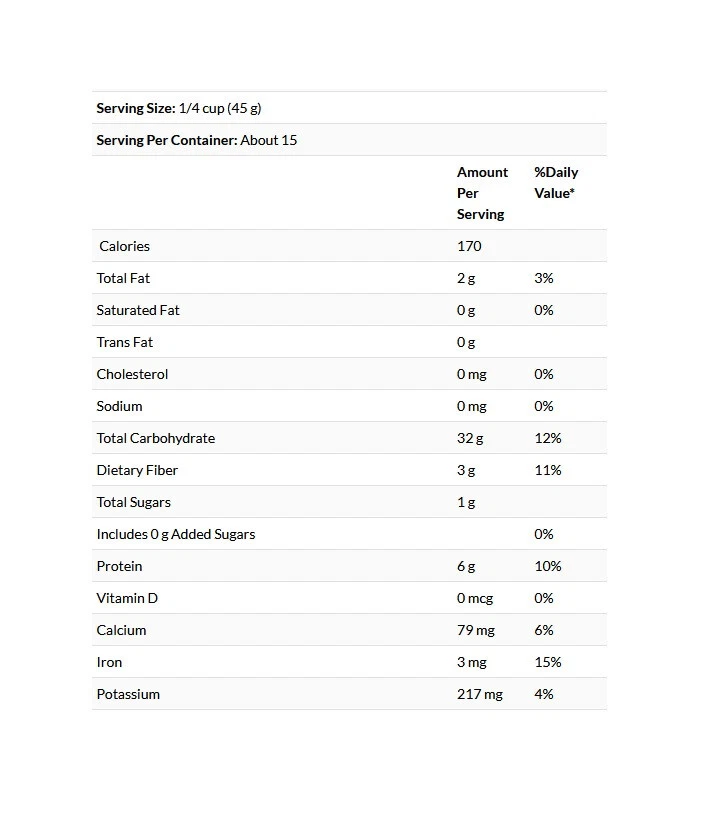This screenshot has height=815, width=723.
Task: Click the Amount Per Serving column header
Action: click(x=482, y=193)
